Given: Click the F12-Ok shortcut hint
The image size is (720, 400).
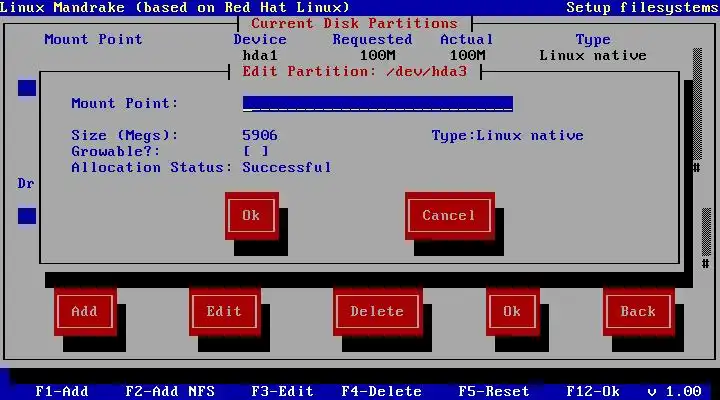Looking at the screenshot, I should coord(593,391).
